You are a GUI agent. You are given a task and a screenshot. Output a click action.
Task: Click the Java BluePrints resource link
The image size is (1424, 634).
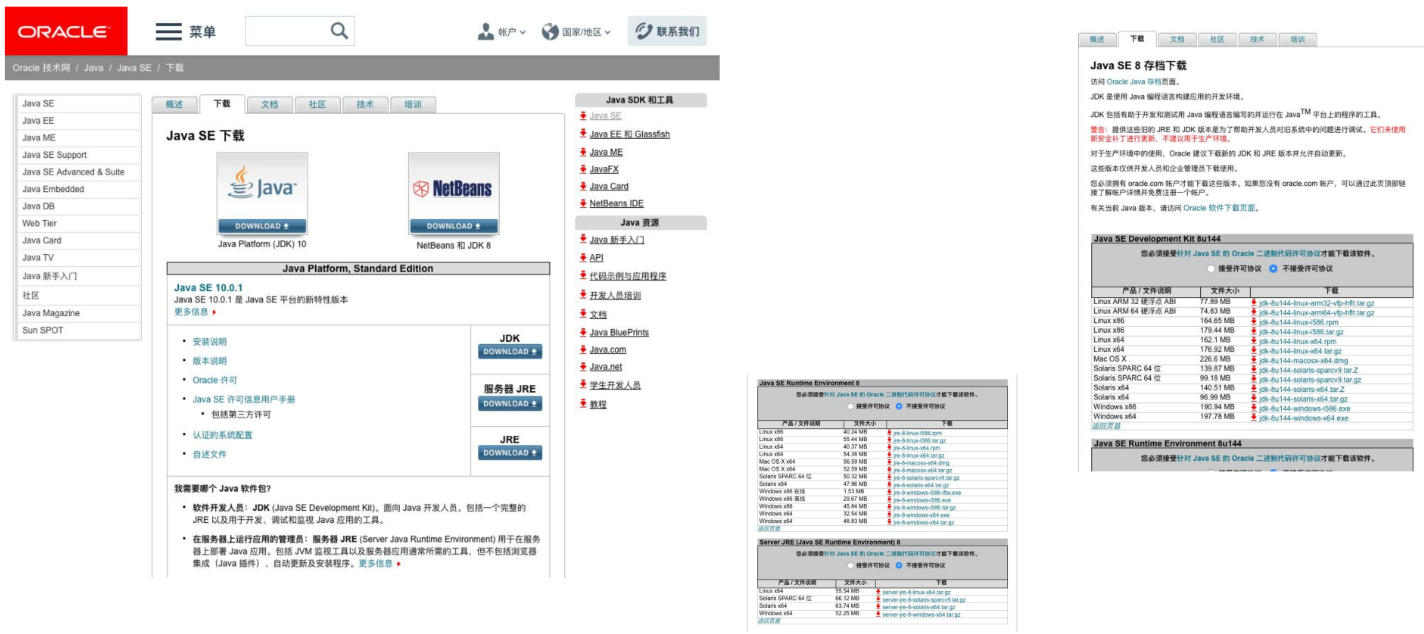(619, 332)
